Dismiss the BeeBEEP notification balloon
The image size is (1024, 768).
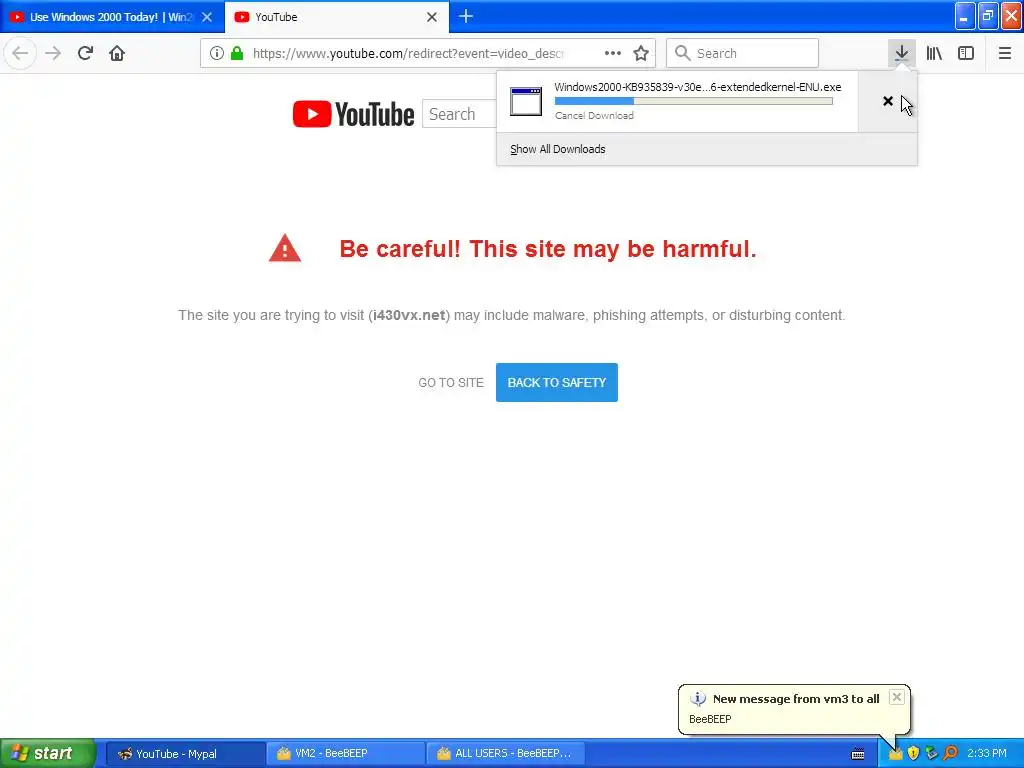(x=897, y=697)
